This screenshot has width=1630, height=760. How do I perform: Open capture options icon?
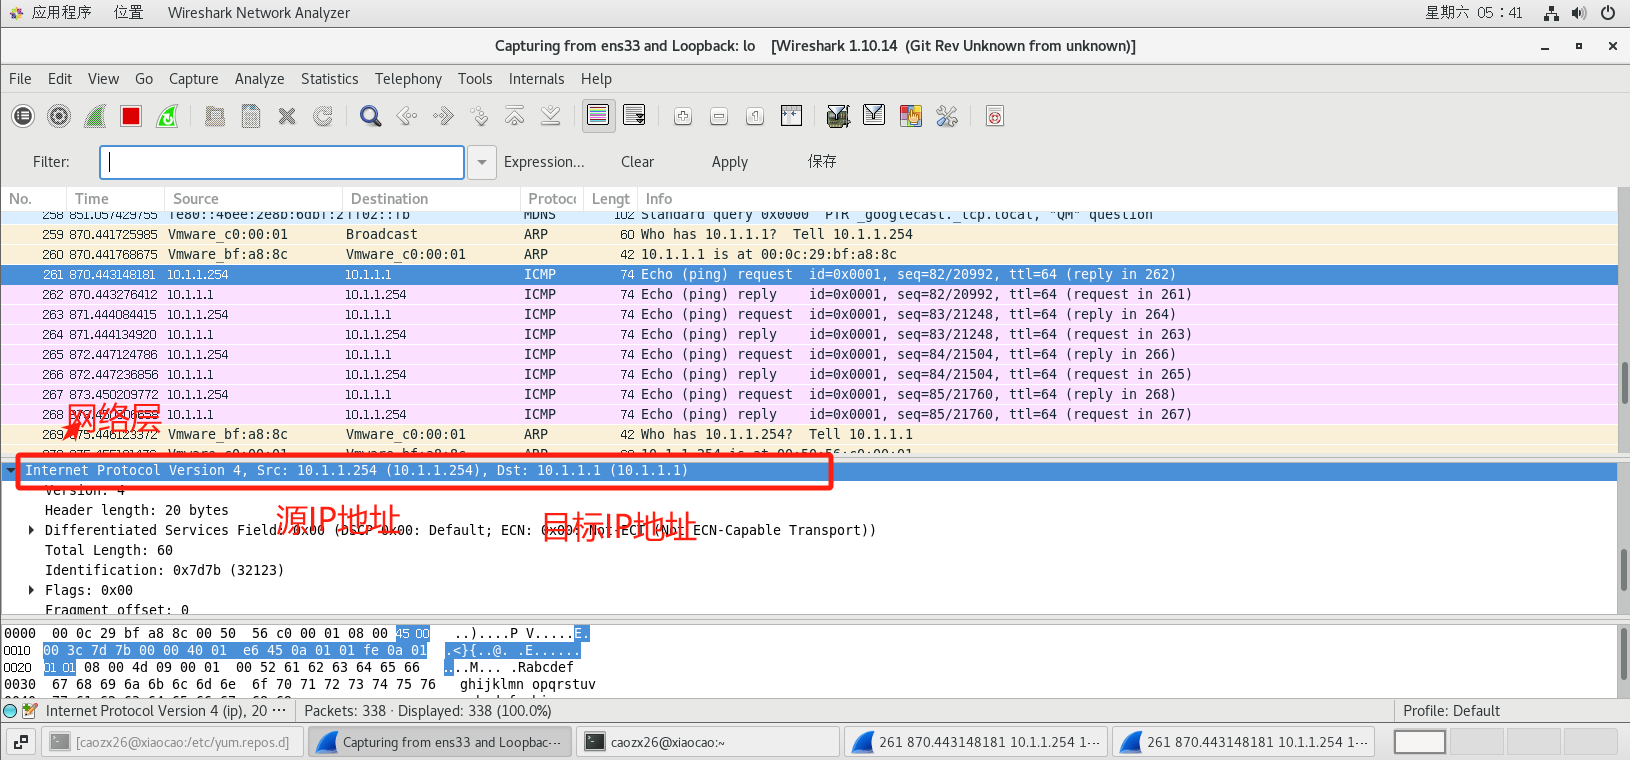click(59, 116)
